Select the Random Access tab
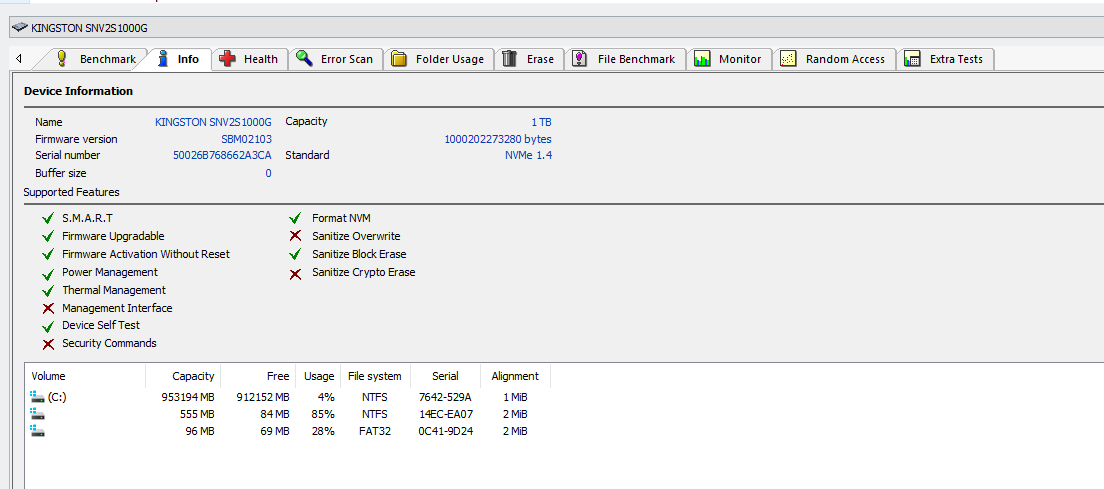Screen dimensions: 1104x489 tap(834, 59)
